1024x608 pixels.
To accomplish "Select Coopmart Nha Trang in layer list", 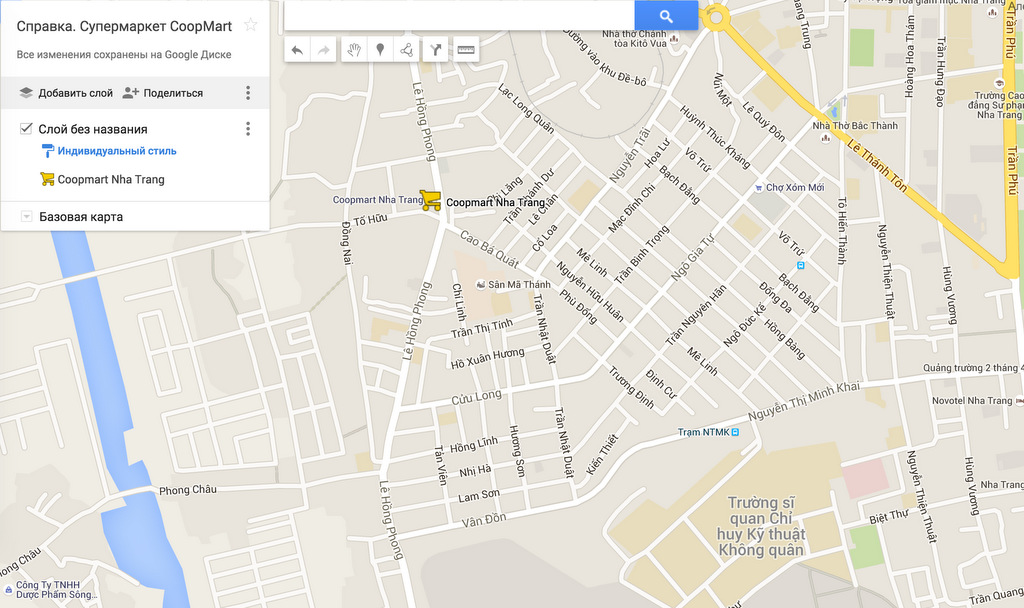I will coord(111,179).
